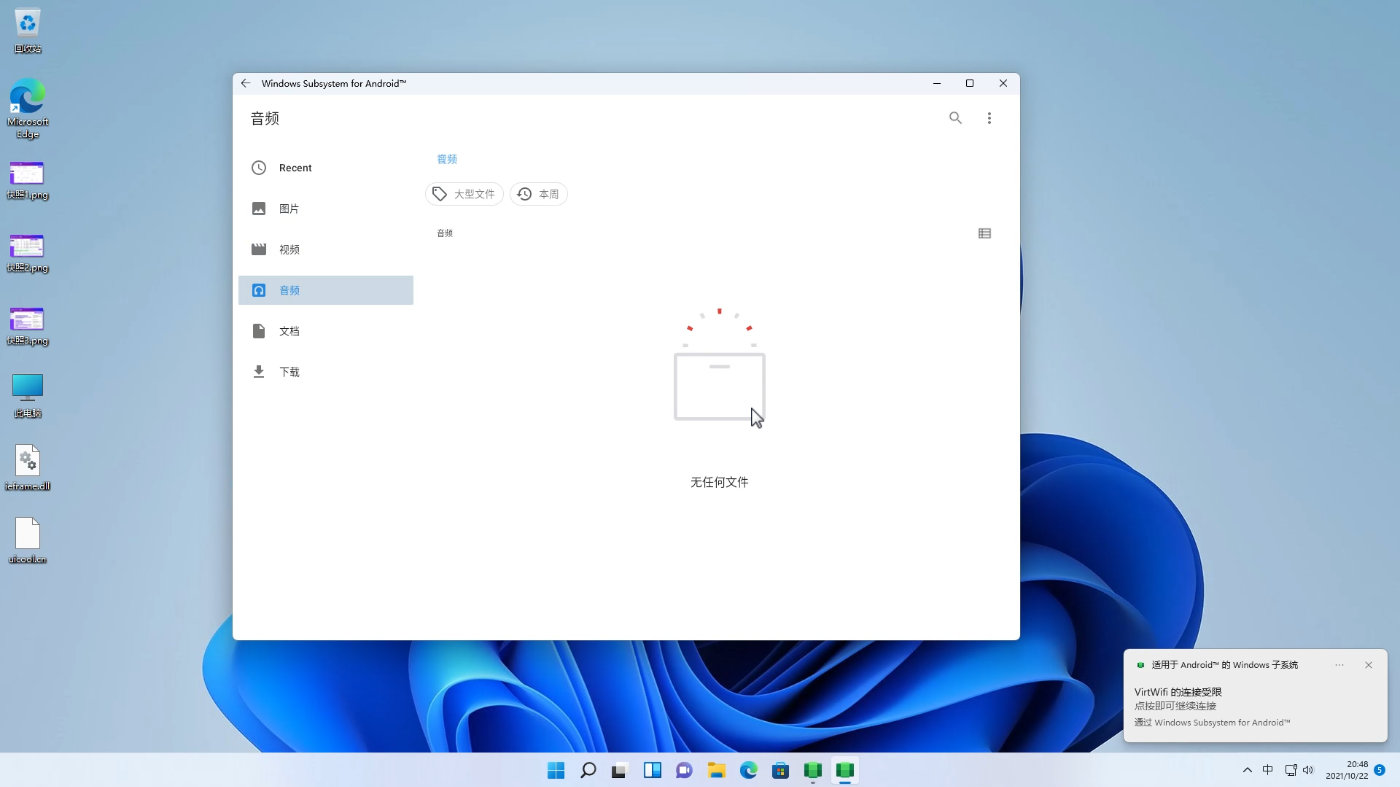Select 文档 in the sidebar
Viewport: 1400px width, 787px height.
coord(325,331)
